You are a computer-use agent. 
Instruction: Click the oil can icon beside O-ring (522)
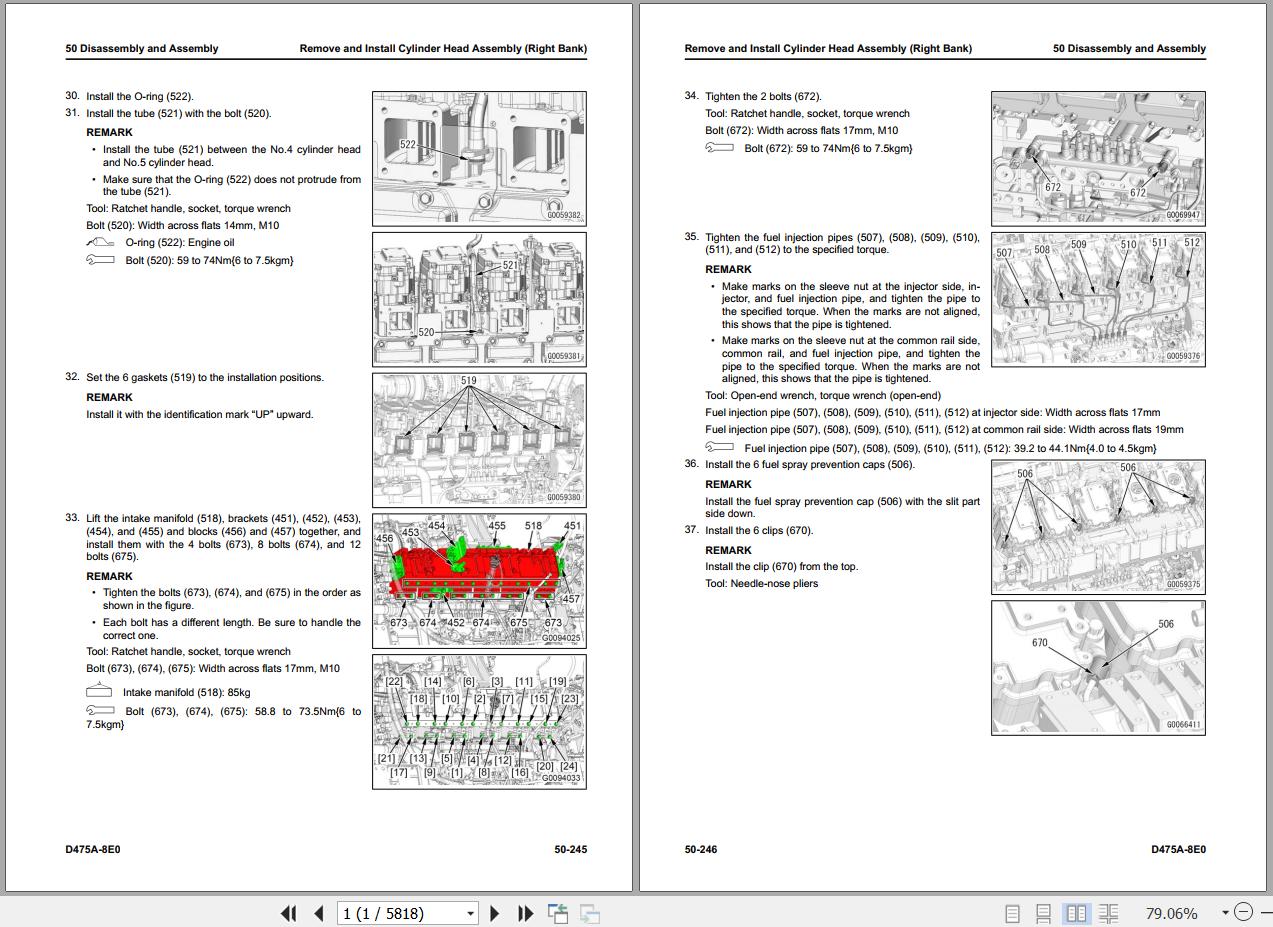(x=100, y=242)
